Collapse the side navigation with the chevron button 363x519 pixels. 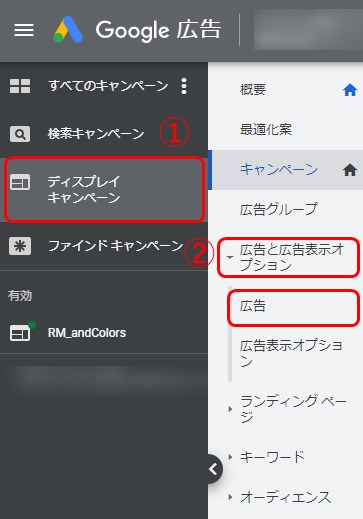(x=214, y=469)
